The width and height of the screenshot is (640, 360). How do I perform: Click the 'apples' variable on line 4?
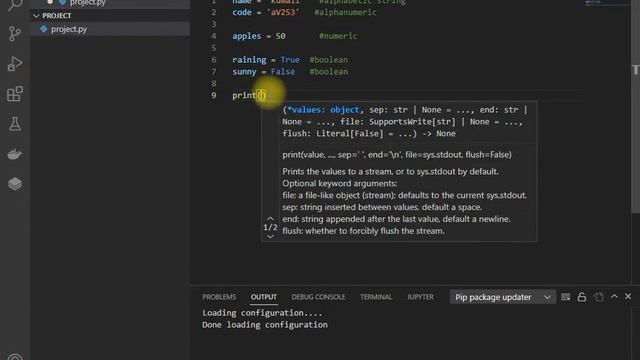(x=247, y=36)
